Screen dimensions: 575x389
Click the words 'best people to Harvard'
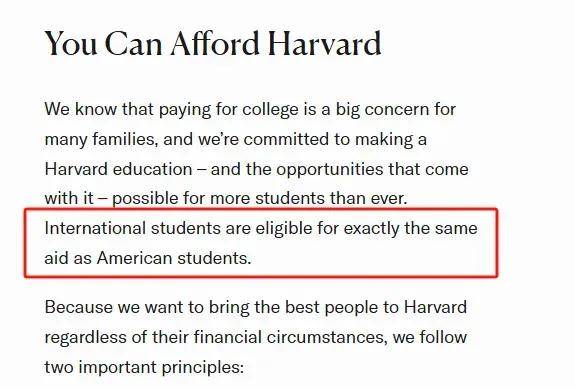(376, 307)
